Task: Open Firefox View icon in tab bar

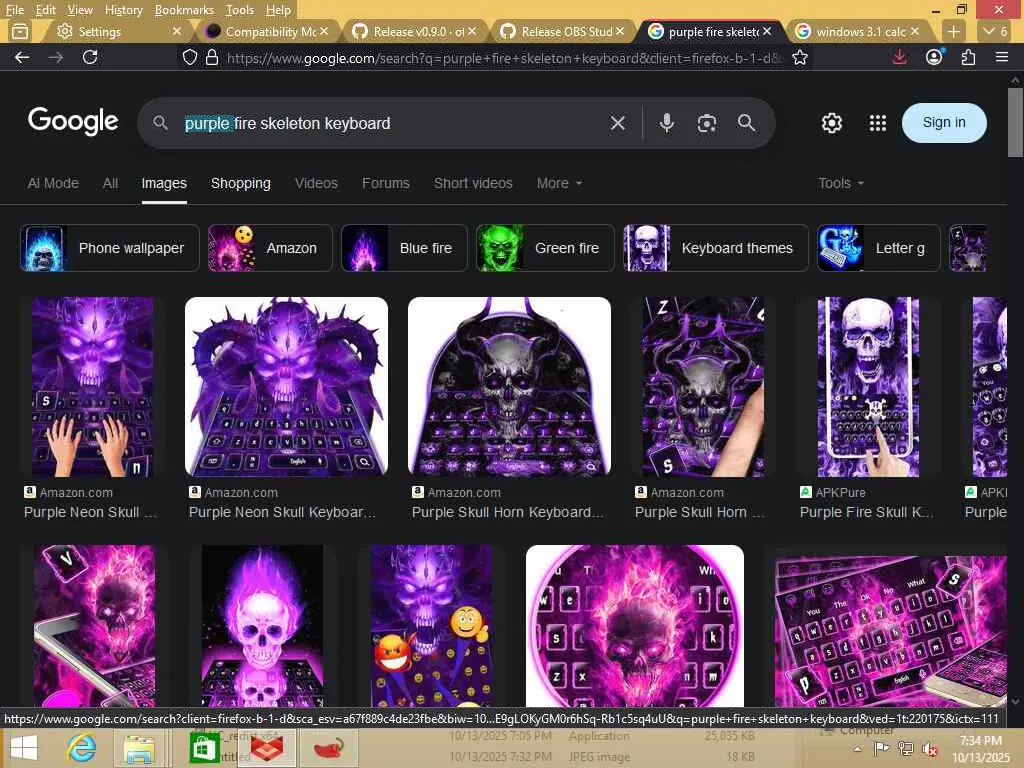Action: (x=20, y=31)
